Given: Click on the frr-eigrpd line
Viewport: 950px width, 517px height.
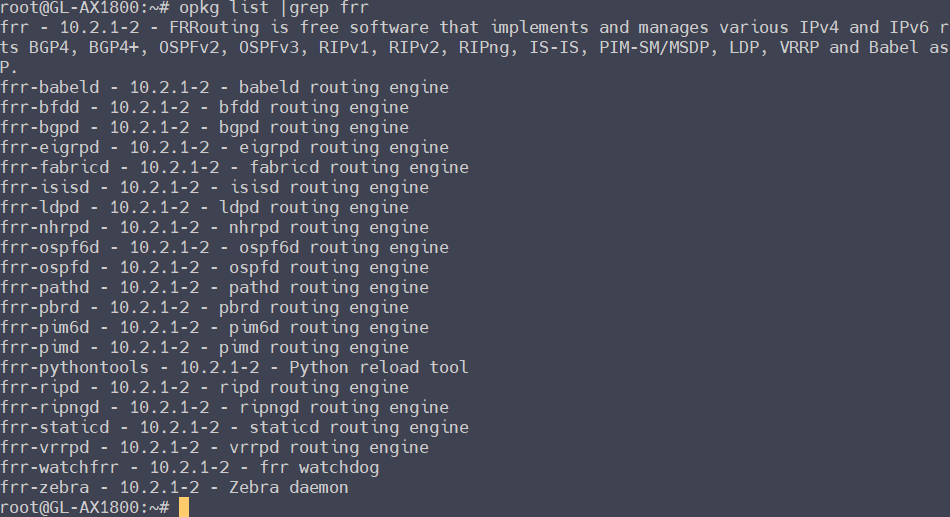Looking at the screenshot, I should 224,148.
